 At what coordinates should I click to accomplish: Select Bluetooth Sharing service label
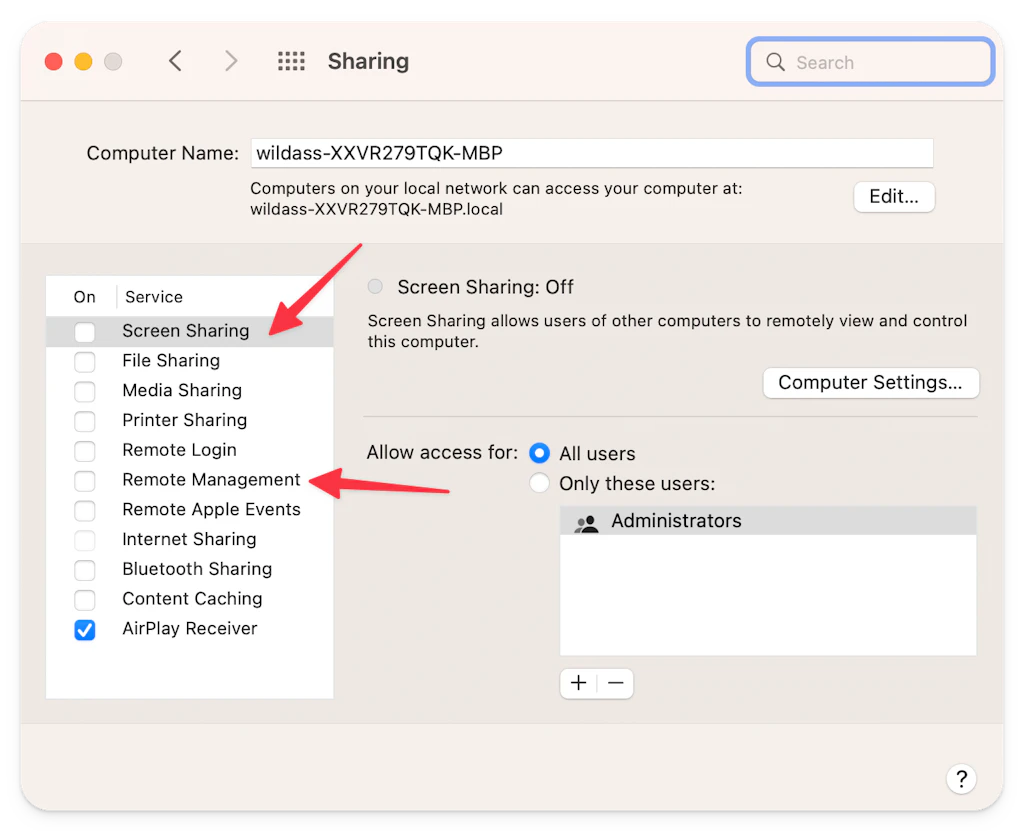click(197, 569)
